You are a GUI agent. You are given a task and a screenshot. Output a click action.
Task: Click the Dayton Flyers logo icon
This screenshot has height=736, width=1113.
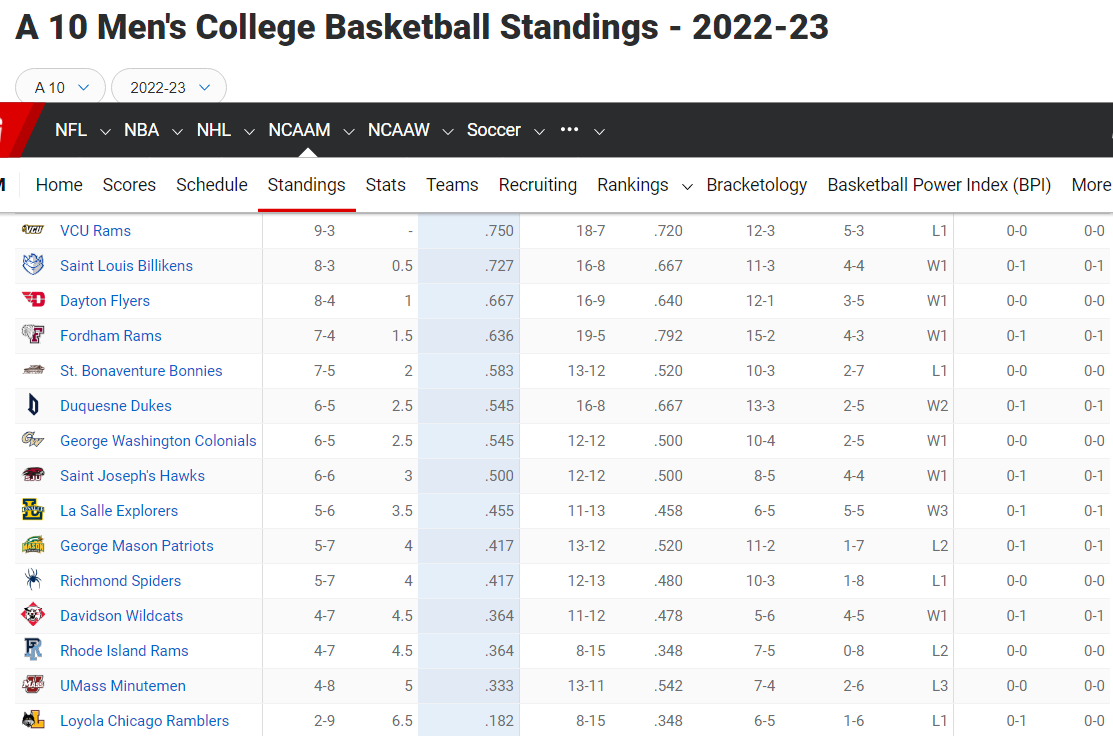click(33, 301)
